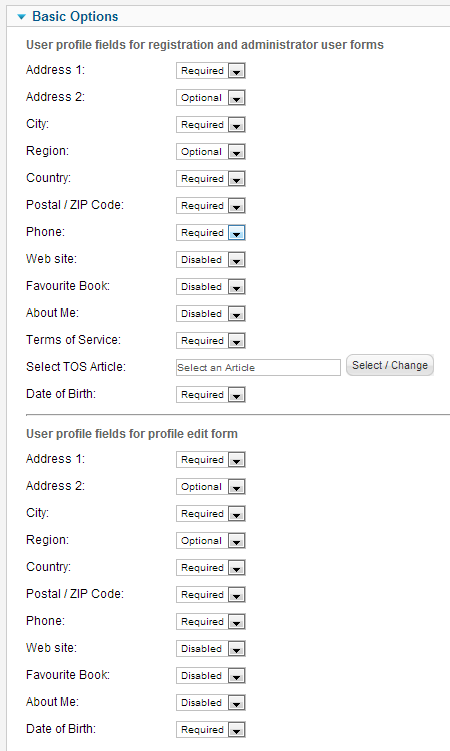Open profile edit Region dropdown
This screenshot has width=450, height=751.
point(211,541)
